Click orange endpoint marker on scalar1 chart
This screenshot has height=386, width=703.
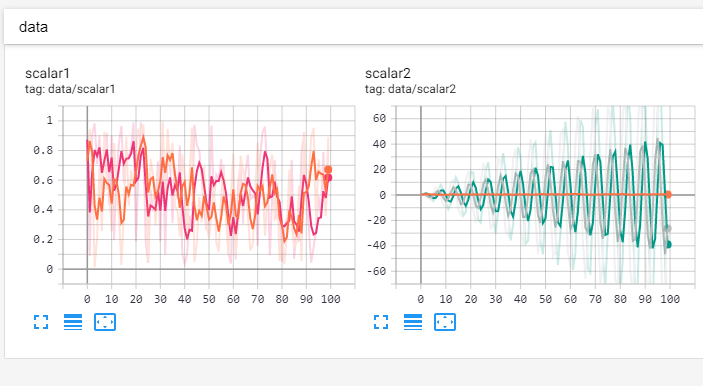pos(328,169)
